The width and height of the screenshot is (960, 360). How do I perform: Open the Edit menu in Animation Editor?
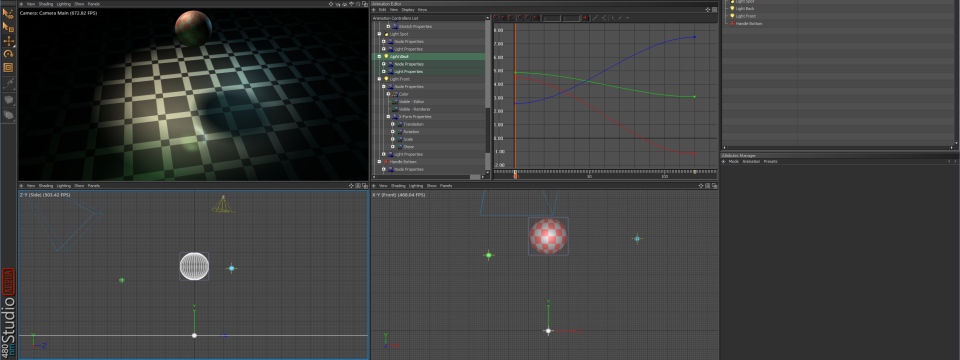coord(382,10)
